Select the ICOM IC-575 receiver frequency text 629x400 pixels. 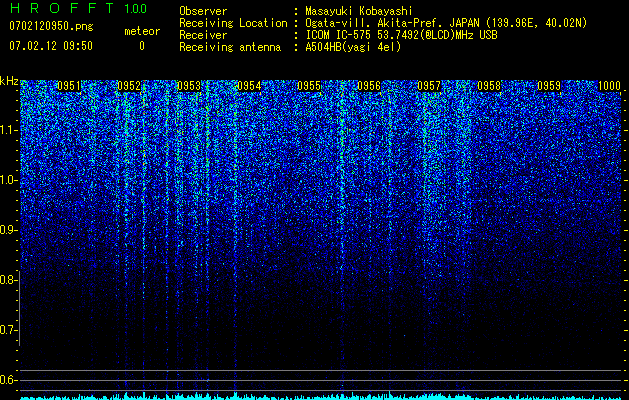[x=401, y=35]
